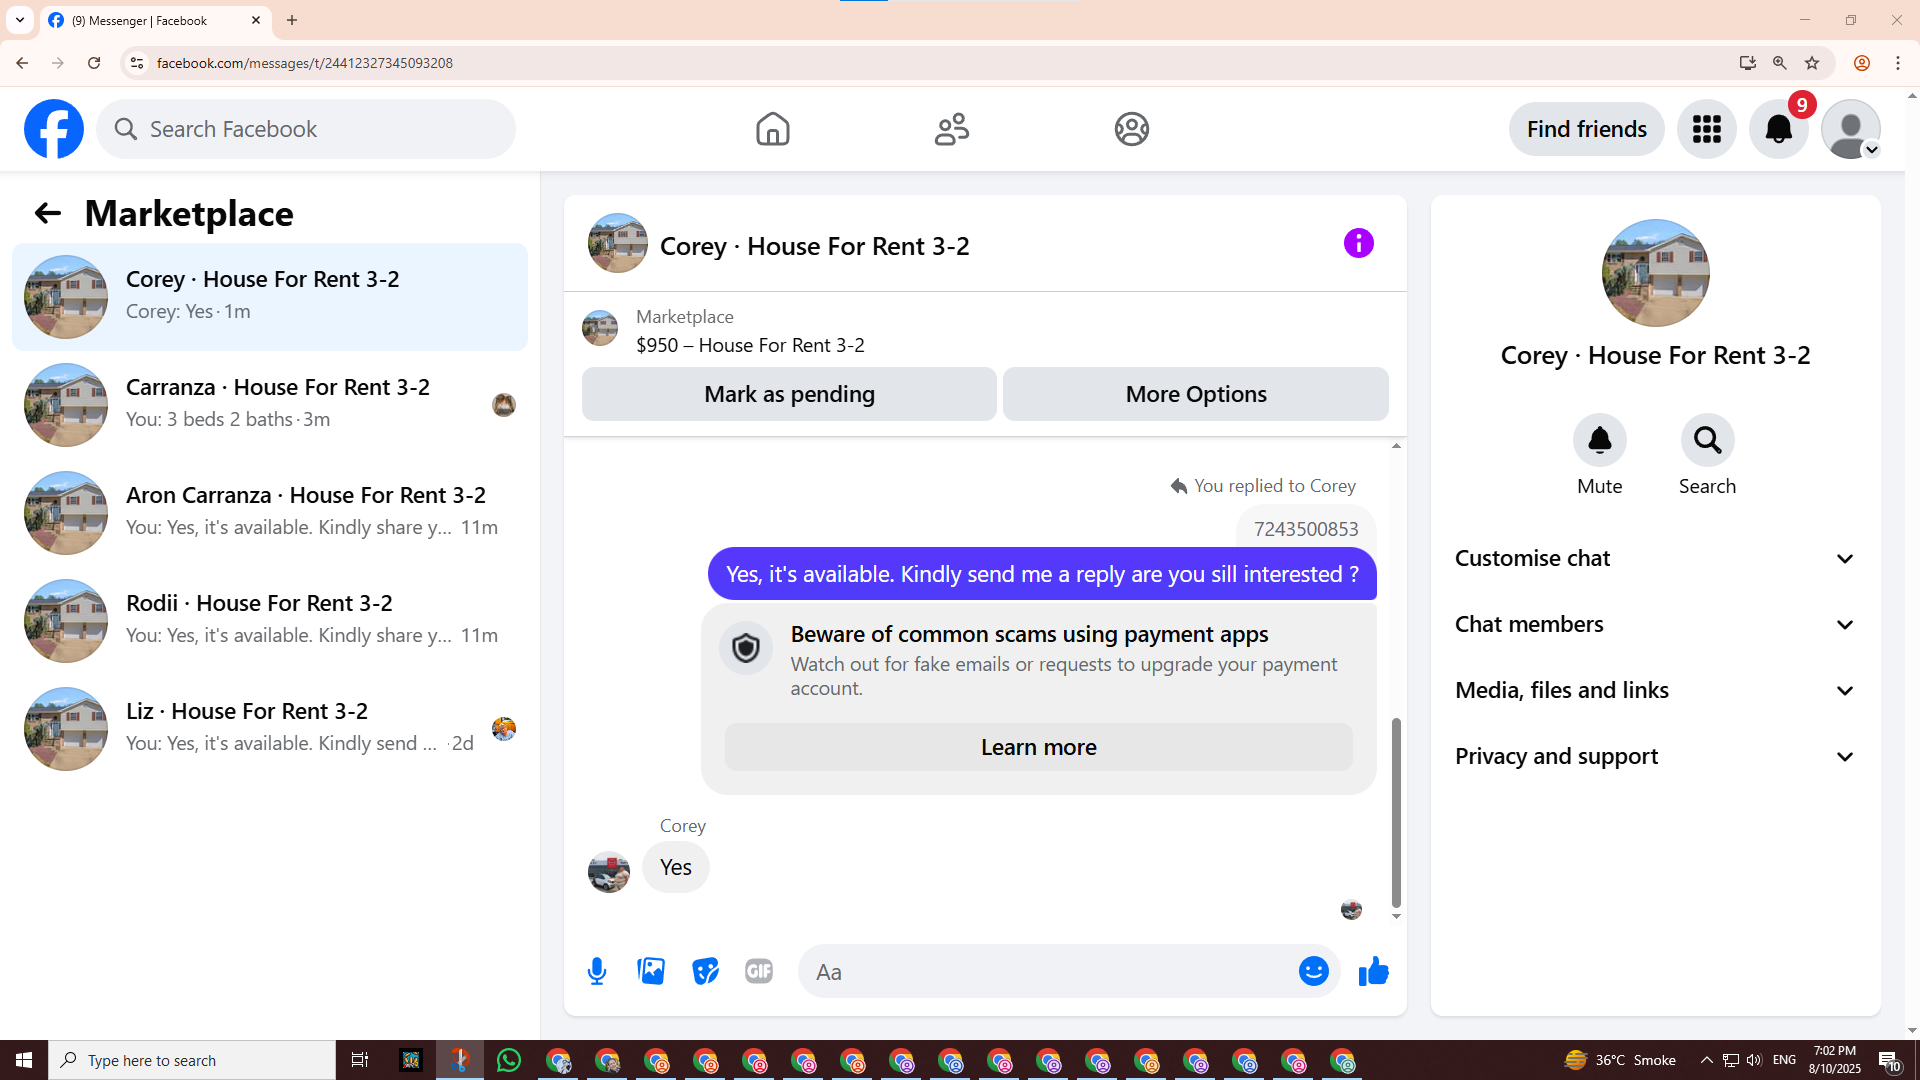Click Mark as pending button
This screenshot has width=1920, height=1080.
[x=789, y=394]
